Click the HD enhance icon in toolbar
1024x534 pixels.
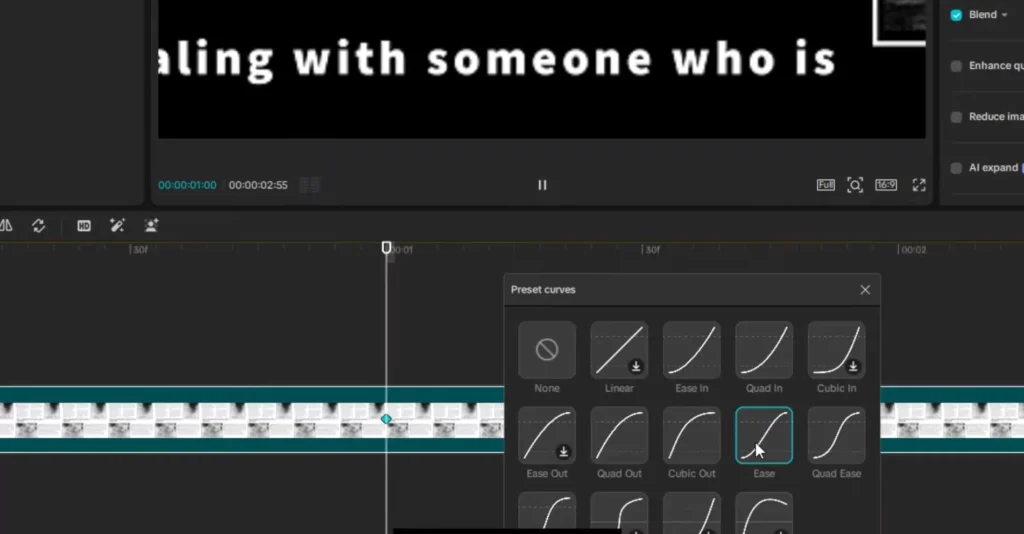point(84,226)
